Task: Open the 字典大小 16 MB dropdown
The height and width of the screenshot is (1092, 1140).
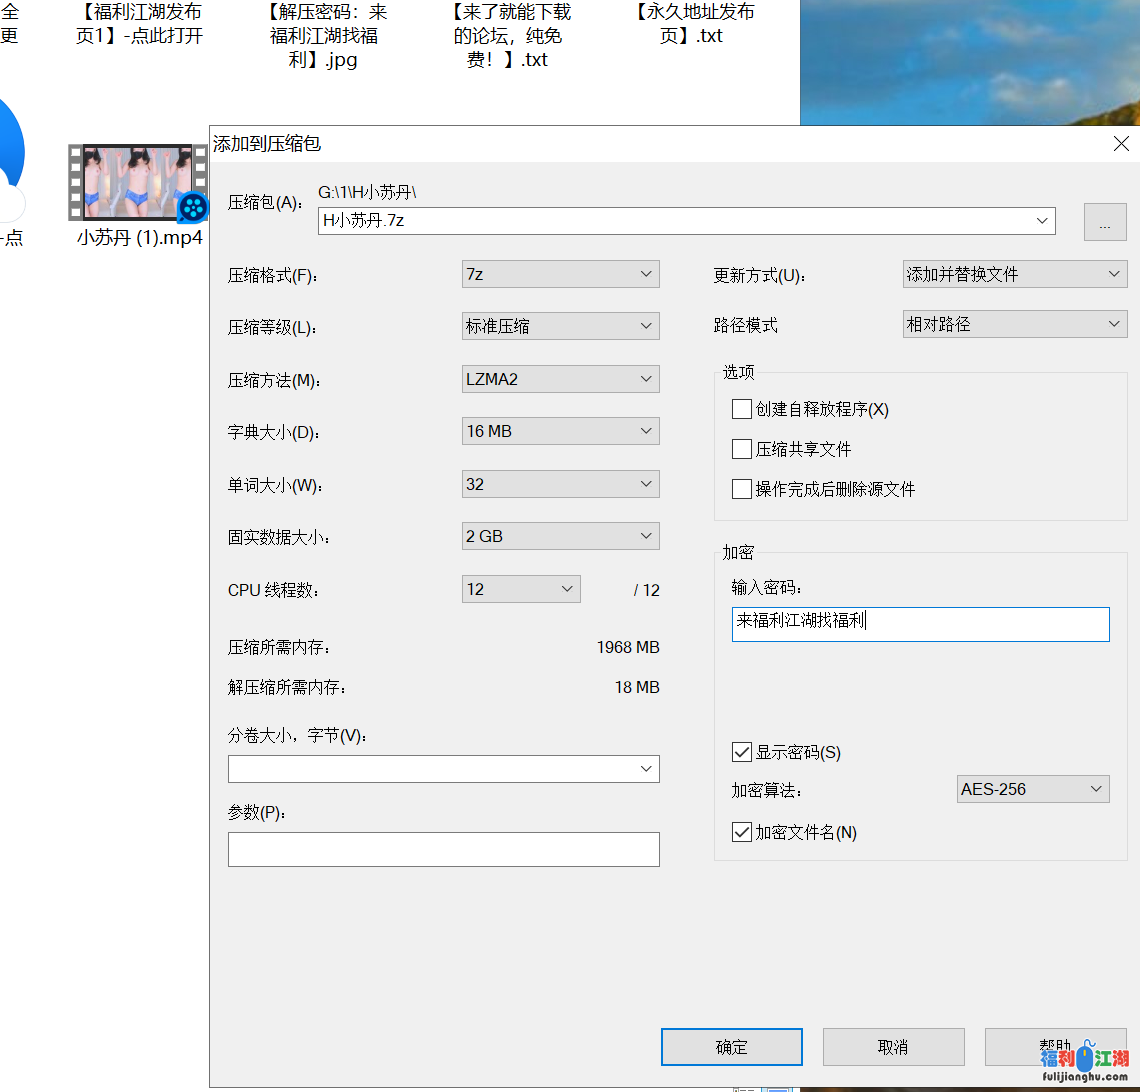Action: pyautogui.click(x=560, y=431)
